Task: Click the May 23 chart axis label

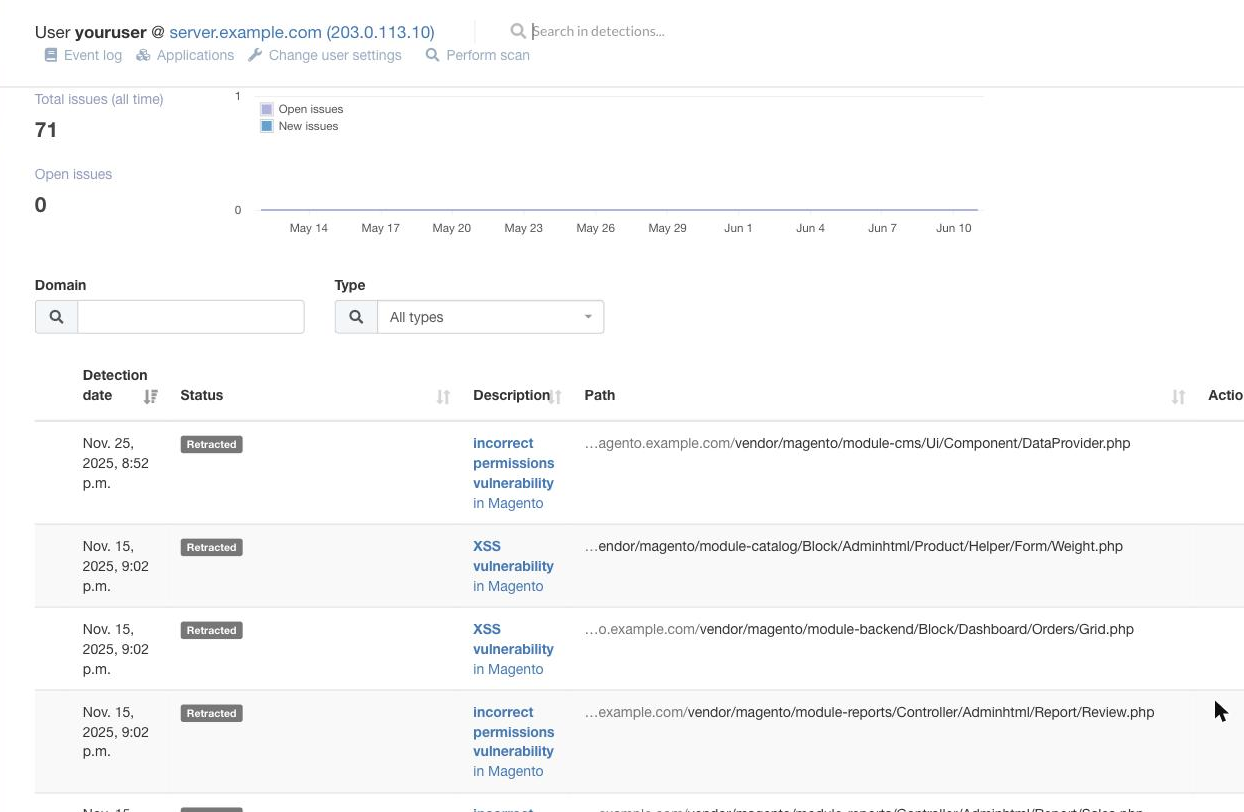Action: pos(523,228)
